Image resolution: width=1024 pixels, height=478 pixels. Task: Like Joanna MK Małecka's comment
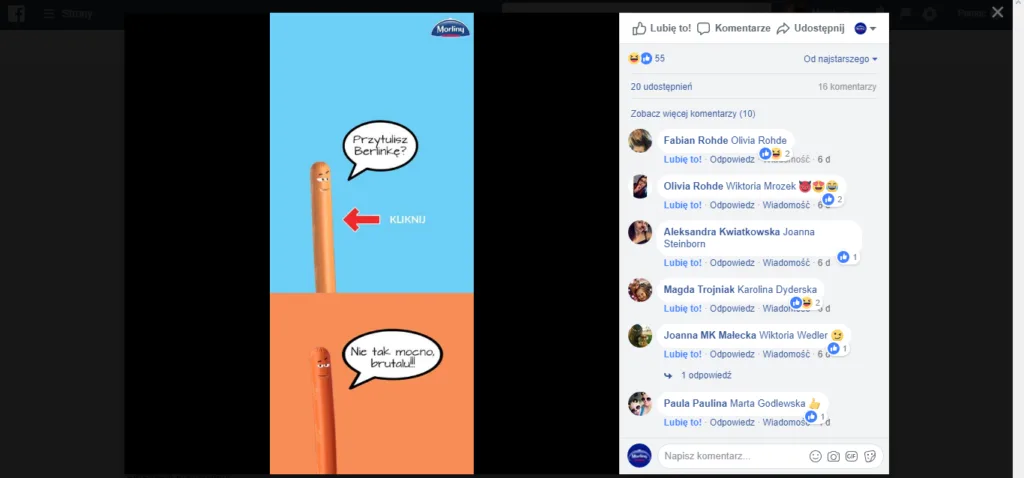point(682,355)
